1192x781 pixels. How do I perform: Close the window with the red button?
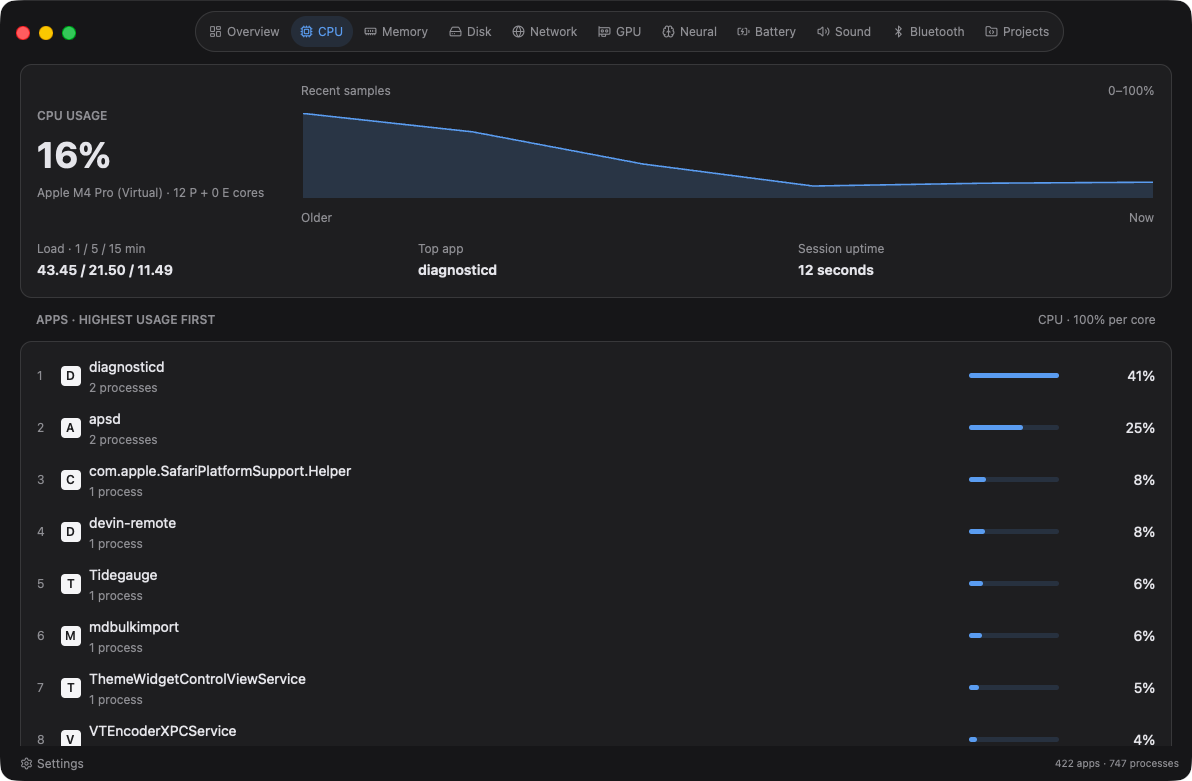coord(23,33)
